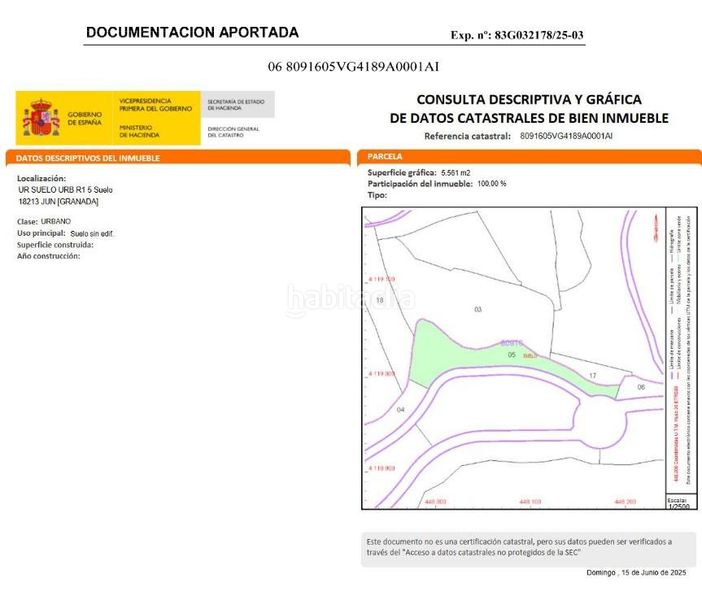Click the Superficie gráfica 5.561 m2 value

(456, 173)
